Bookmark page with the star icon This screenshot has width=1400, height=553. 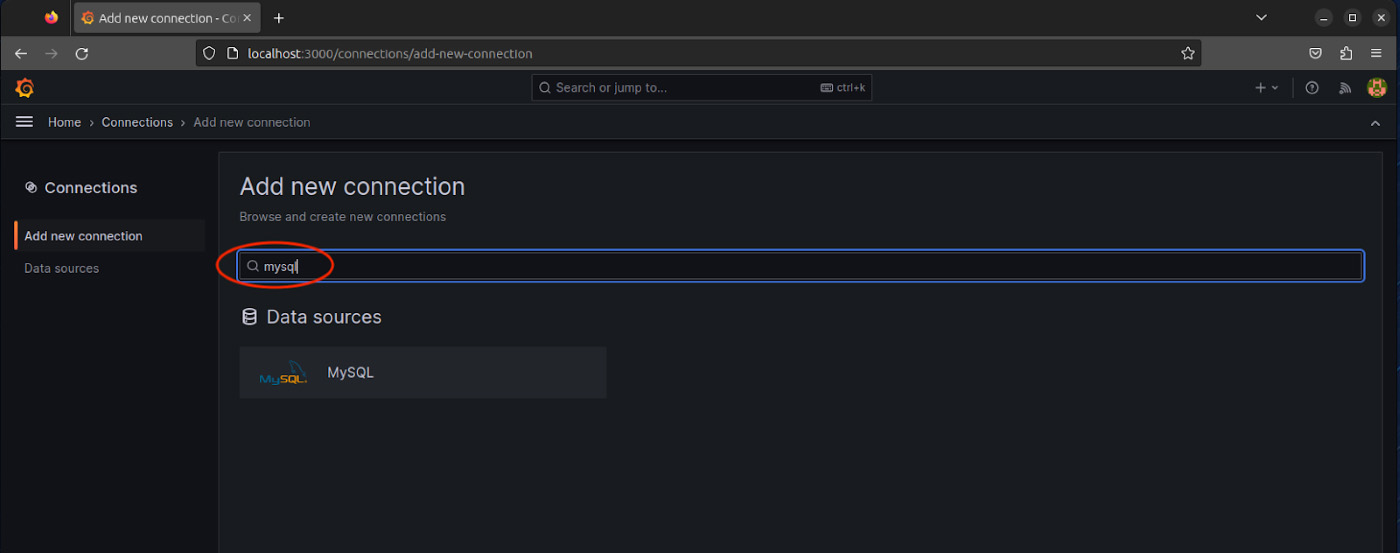(x=1188, y=54)
